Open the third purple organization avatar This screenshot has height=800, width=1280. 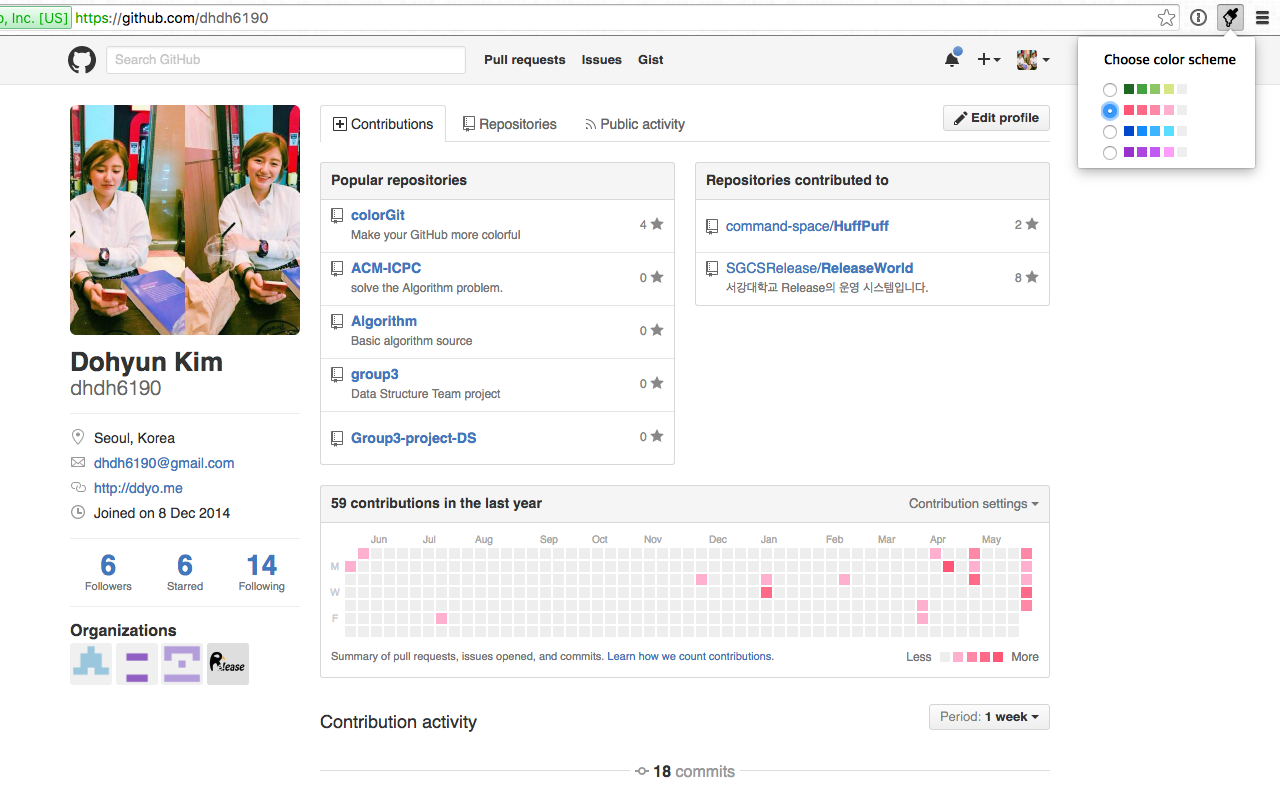[182, 664]
